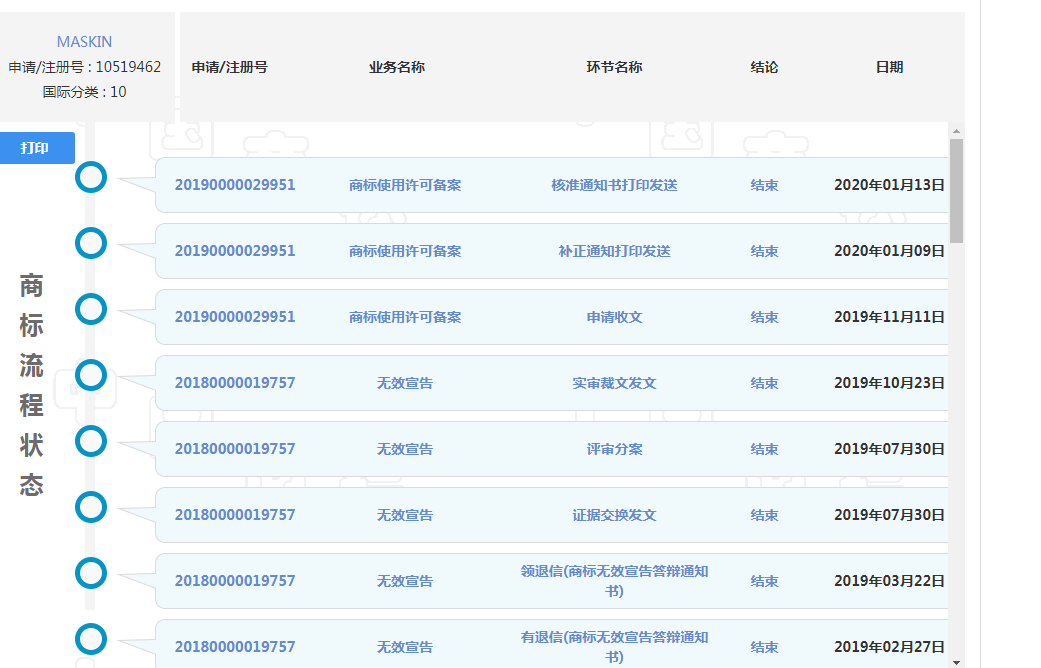Image resolution: width=1041 pixels, height=668 pixels.
Task: Click the timeline node for 评审分案 entry
Action: tap(91, 441)
